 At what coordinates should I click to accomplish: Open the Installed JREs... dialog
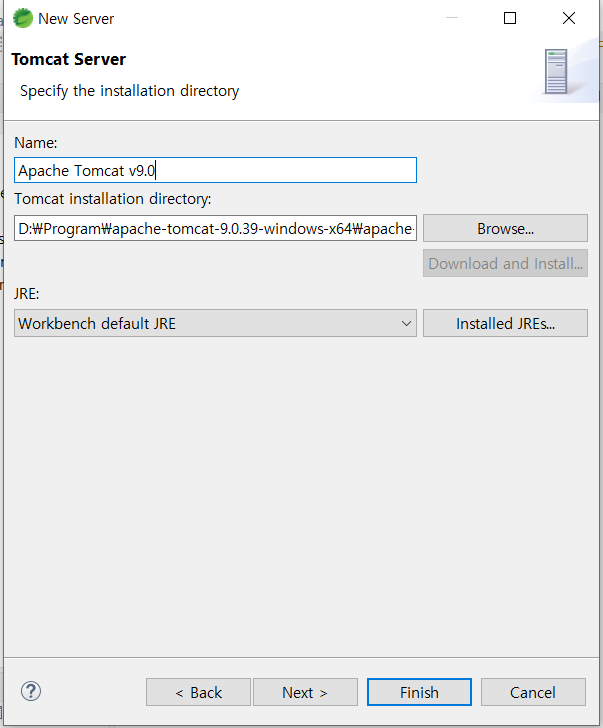coord(505,323)
